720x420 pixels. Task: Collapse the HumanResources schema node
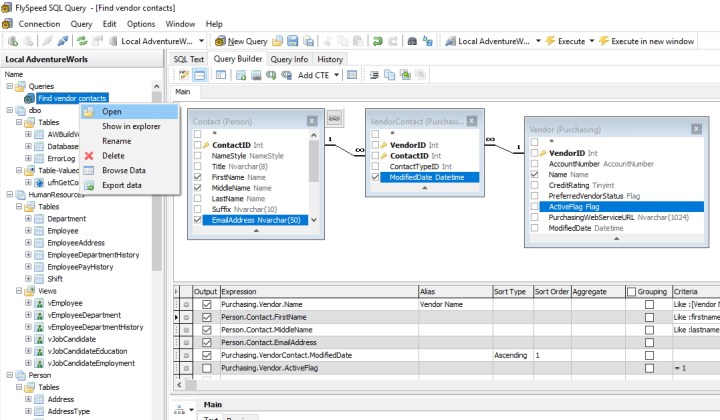tap(9, 195)
